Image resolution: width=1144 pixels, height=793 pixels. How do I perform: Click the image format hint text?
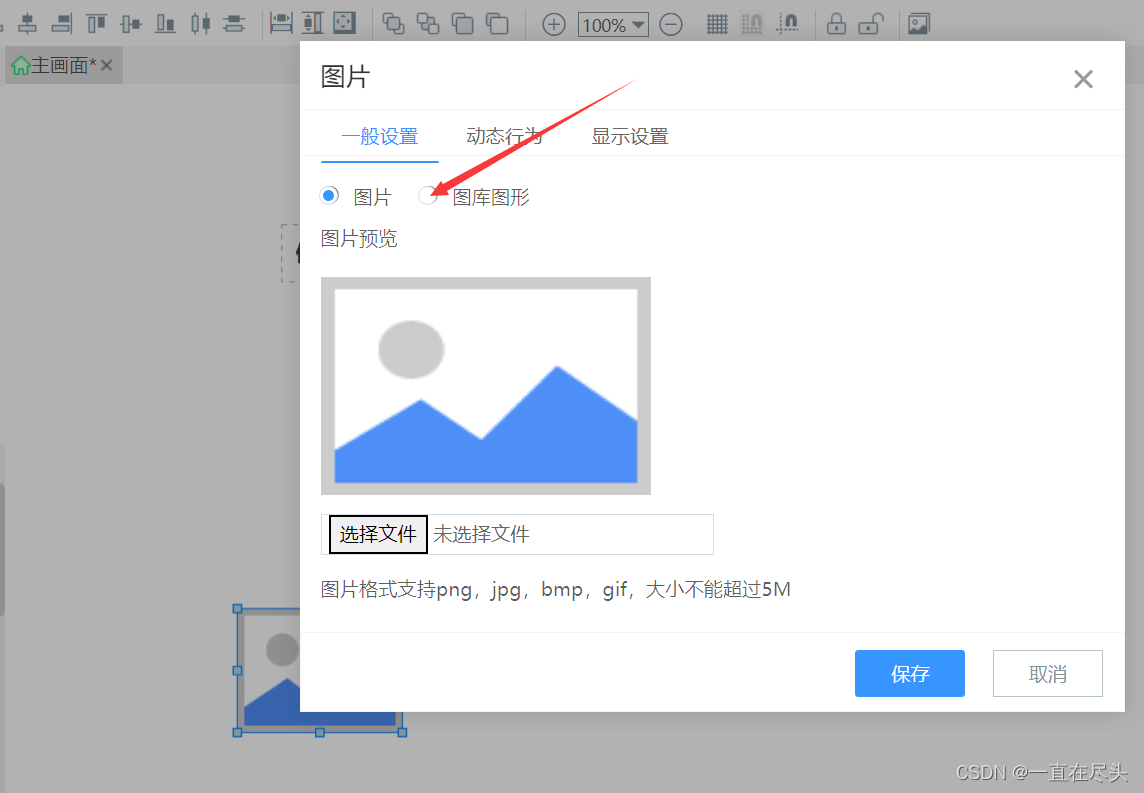[556, 589]
